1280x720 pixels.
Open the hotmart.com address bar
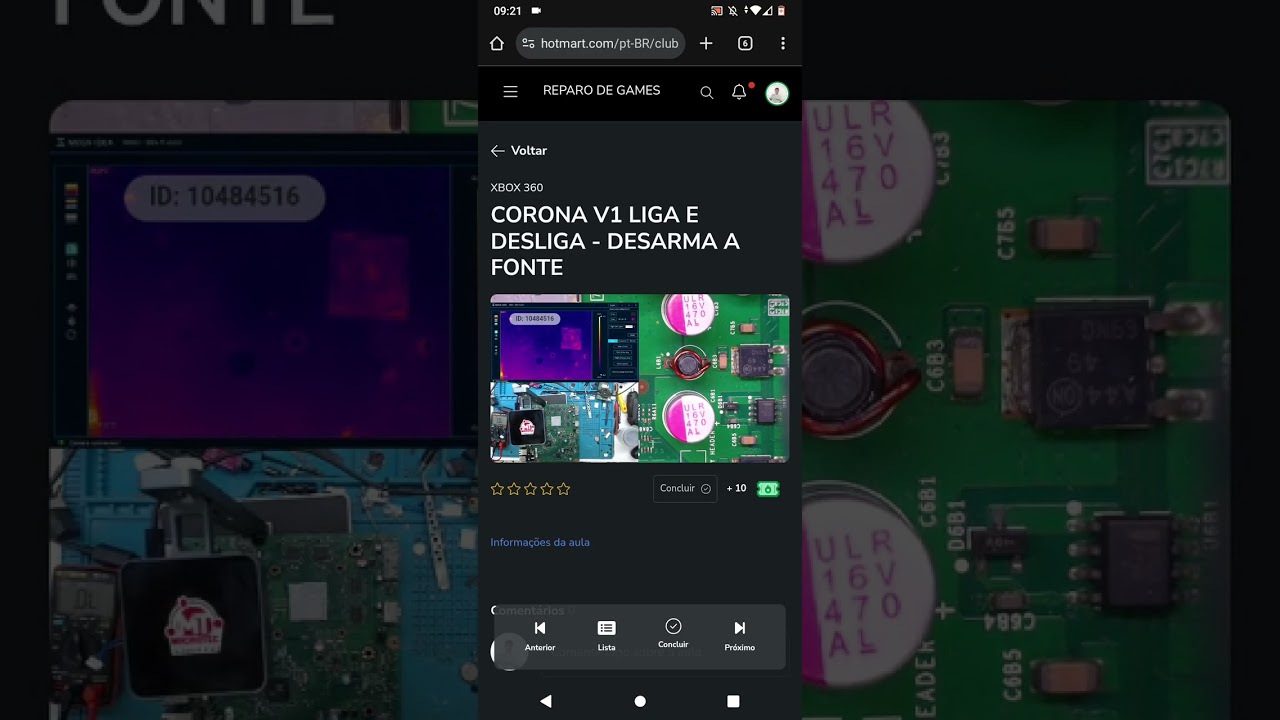click(600, 43)
